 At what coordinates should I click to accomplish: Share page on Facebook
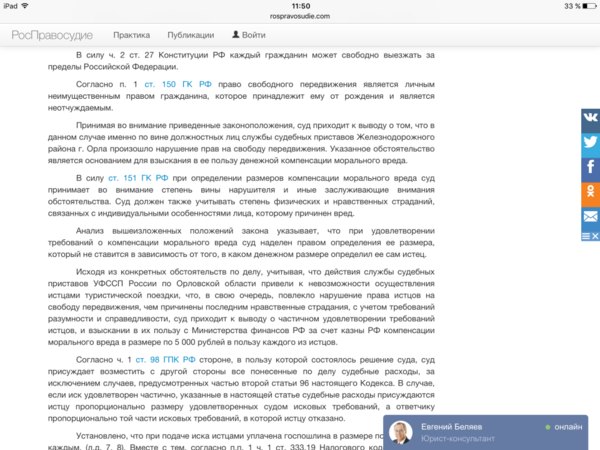pyautogui.click(x=590, y=170)
